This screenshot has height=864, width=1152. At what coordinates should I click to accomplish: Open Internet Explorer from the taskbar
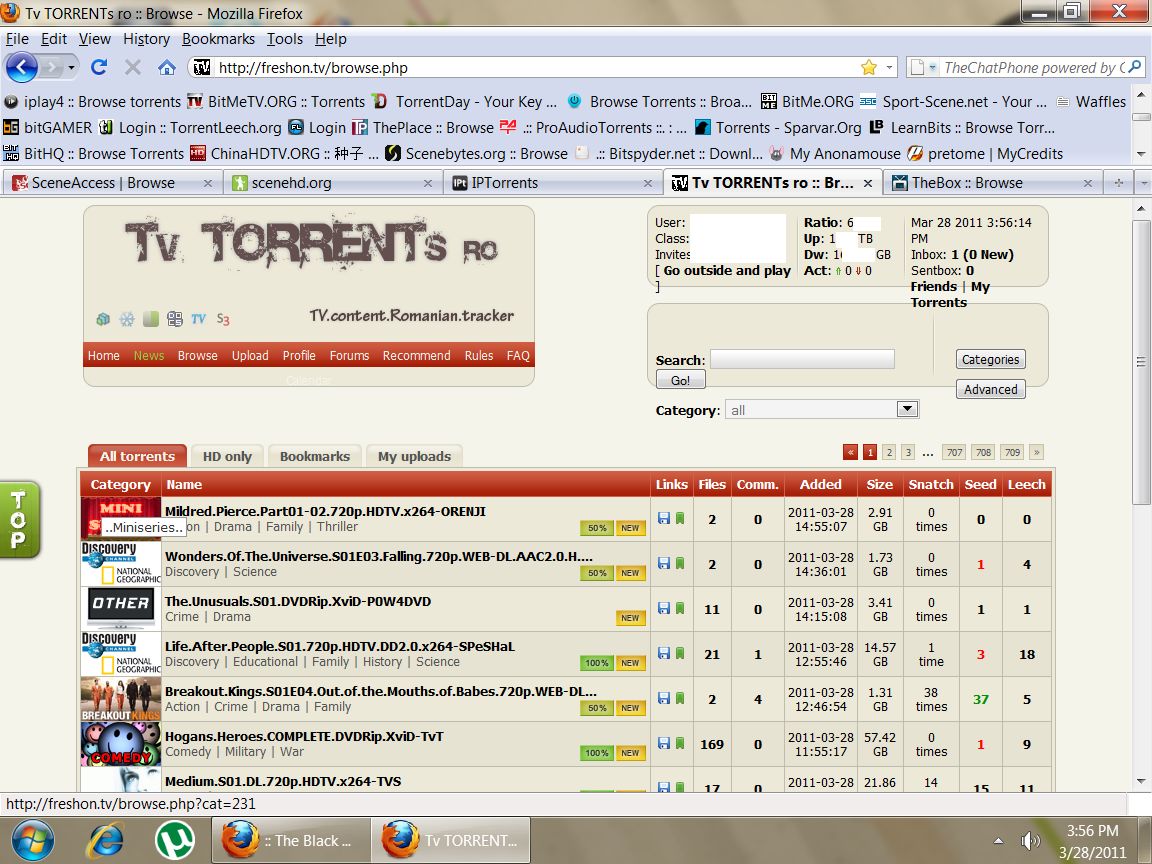click(x=106, y=840)
